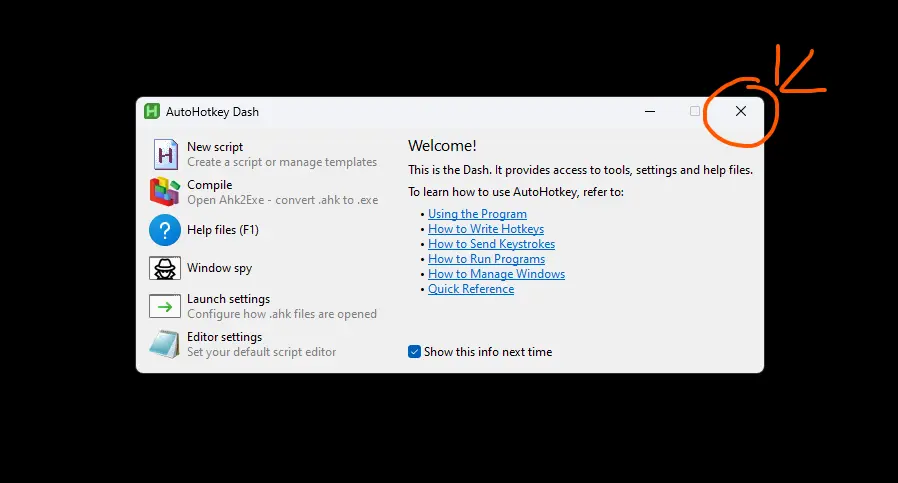Open How to Send Keystrokes link
Screen dimensions: 898x483
click(491, 244)
